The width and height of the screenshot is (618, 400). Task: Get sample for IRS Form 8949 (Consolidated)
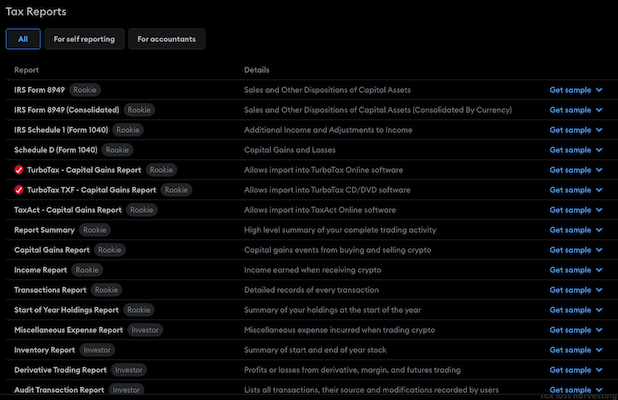570,110
